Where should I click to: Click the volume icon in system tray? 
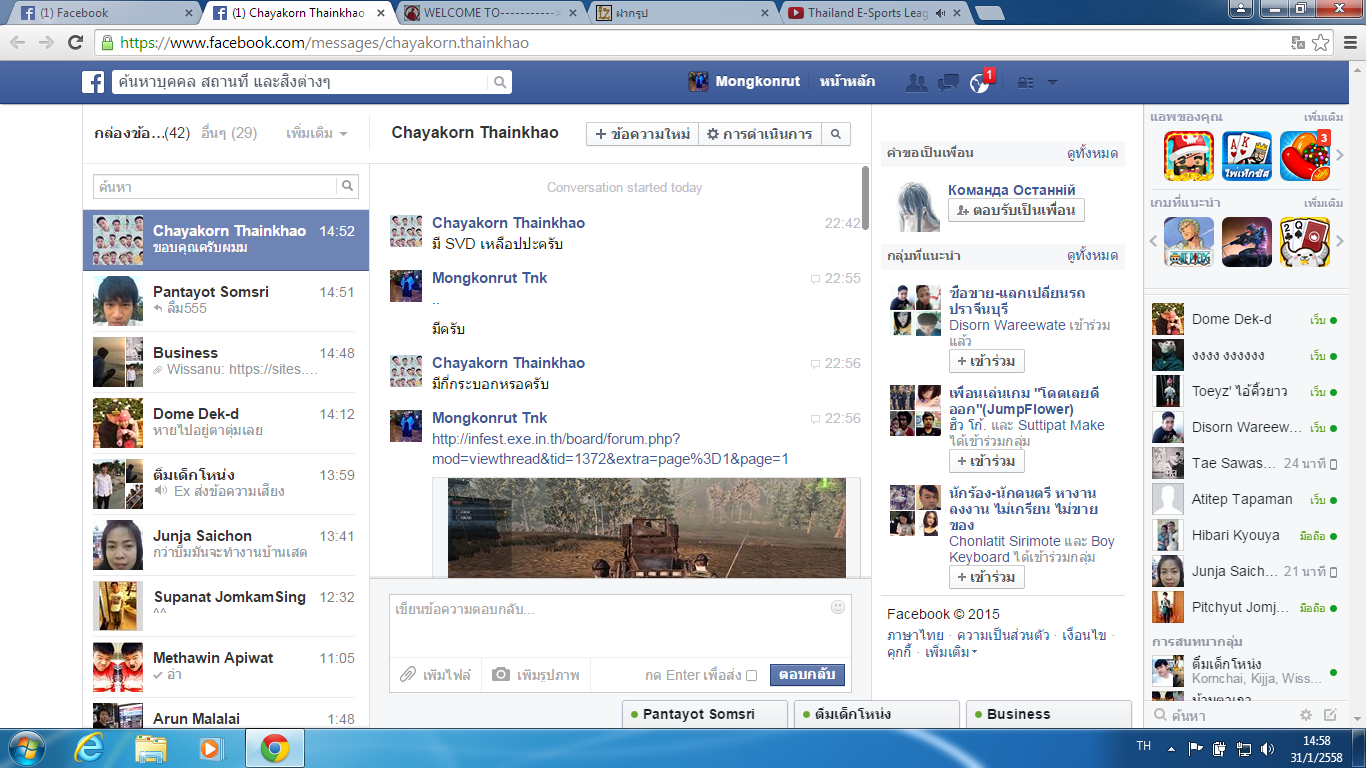click(x=1268, y=748)
